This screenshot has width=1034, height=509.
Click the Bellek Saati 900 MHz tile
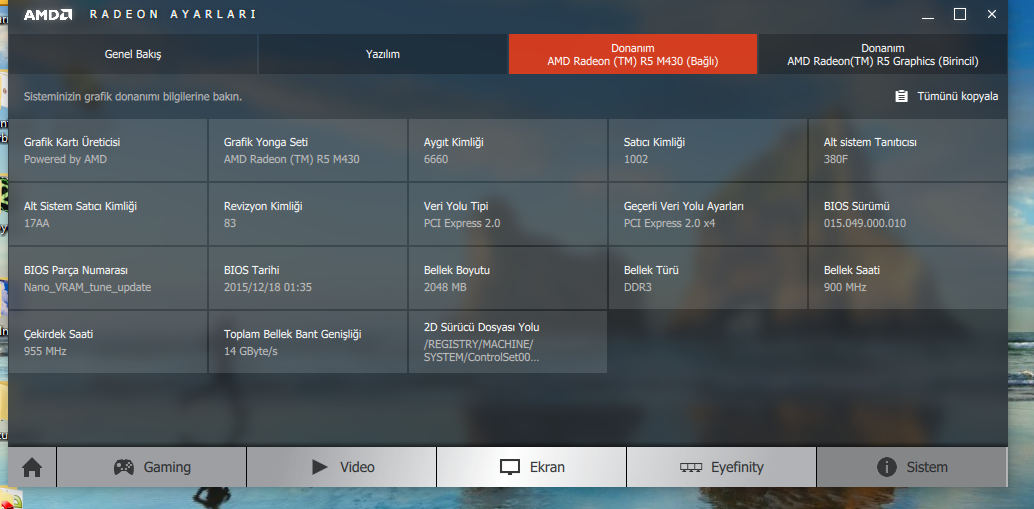click(908, 278)
